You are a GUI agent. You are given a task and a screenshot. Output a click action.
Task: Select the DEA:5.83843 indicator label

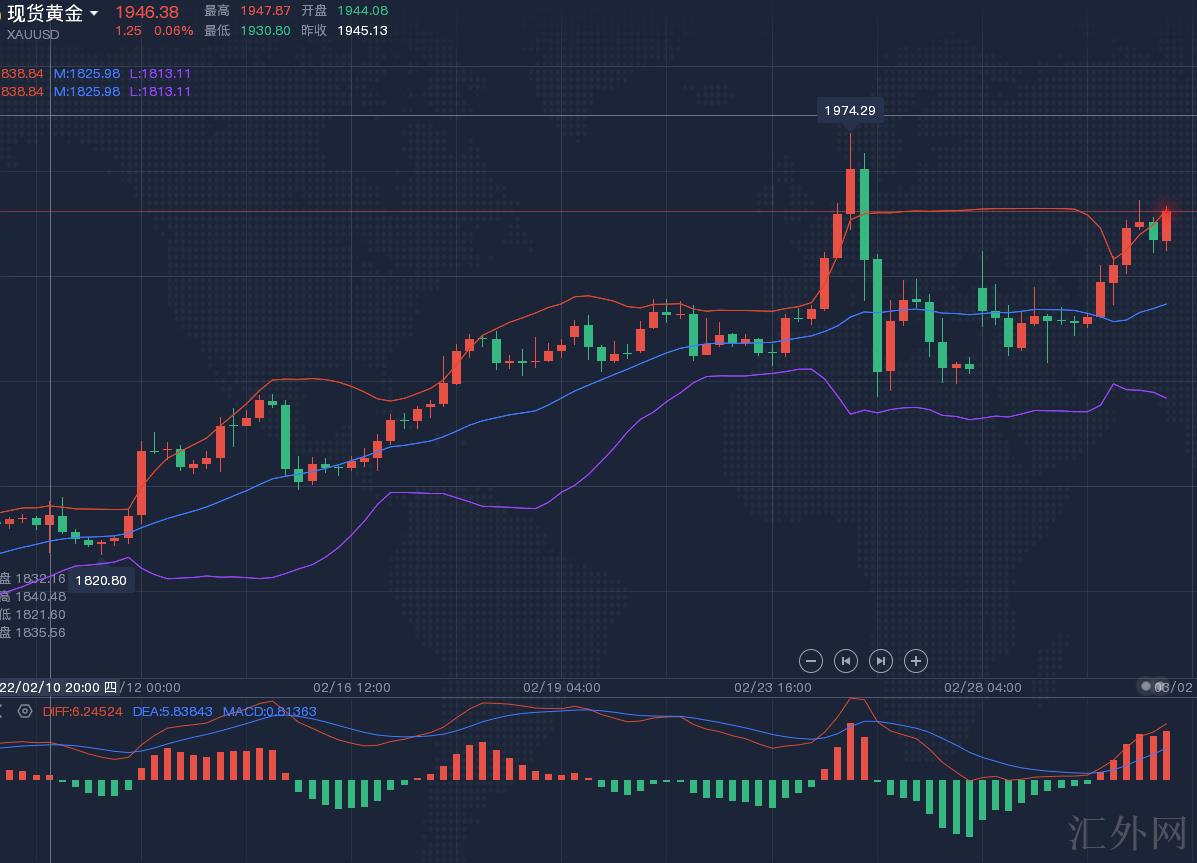tap(173, 711)
